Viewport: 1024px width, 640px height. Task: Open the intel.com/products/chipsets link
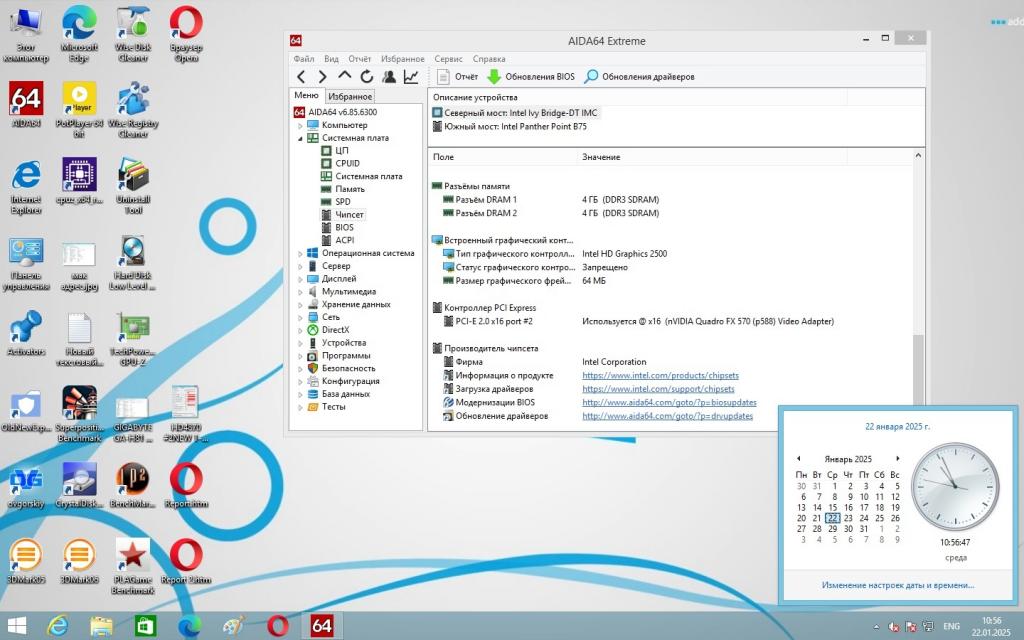[660, 376]
